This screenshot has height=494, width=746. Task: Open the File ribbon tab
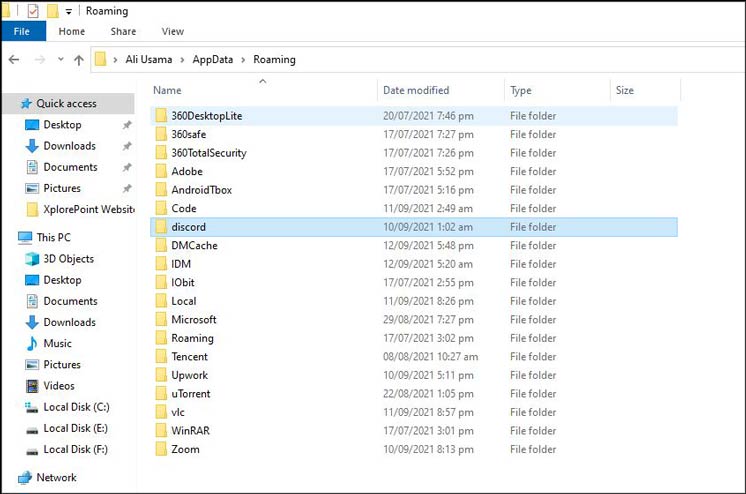22,31
